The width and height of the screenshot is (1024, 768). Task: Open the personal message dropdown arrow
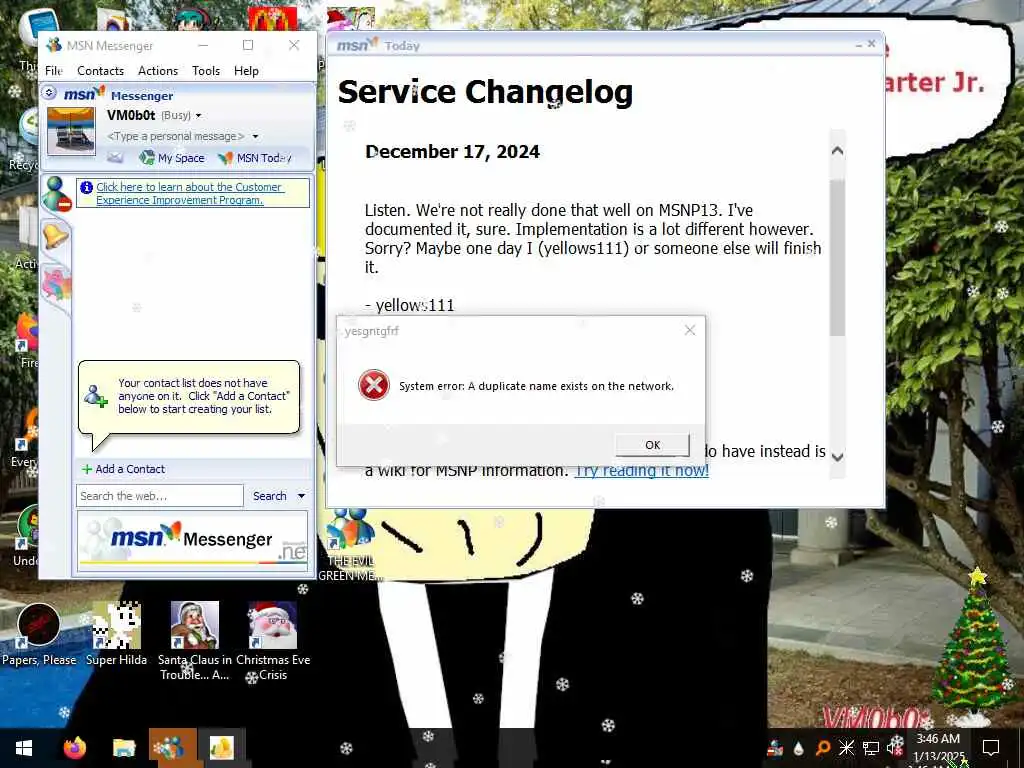point(255,136)
